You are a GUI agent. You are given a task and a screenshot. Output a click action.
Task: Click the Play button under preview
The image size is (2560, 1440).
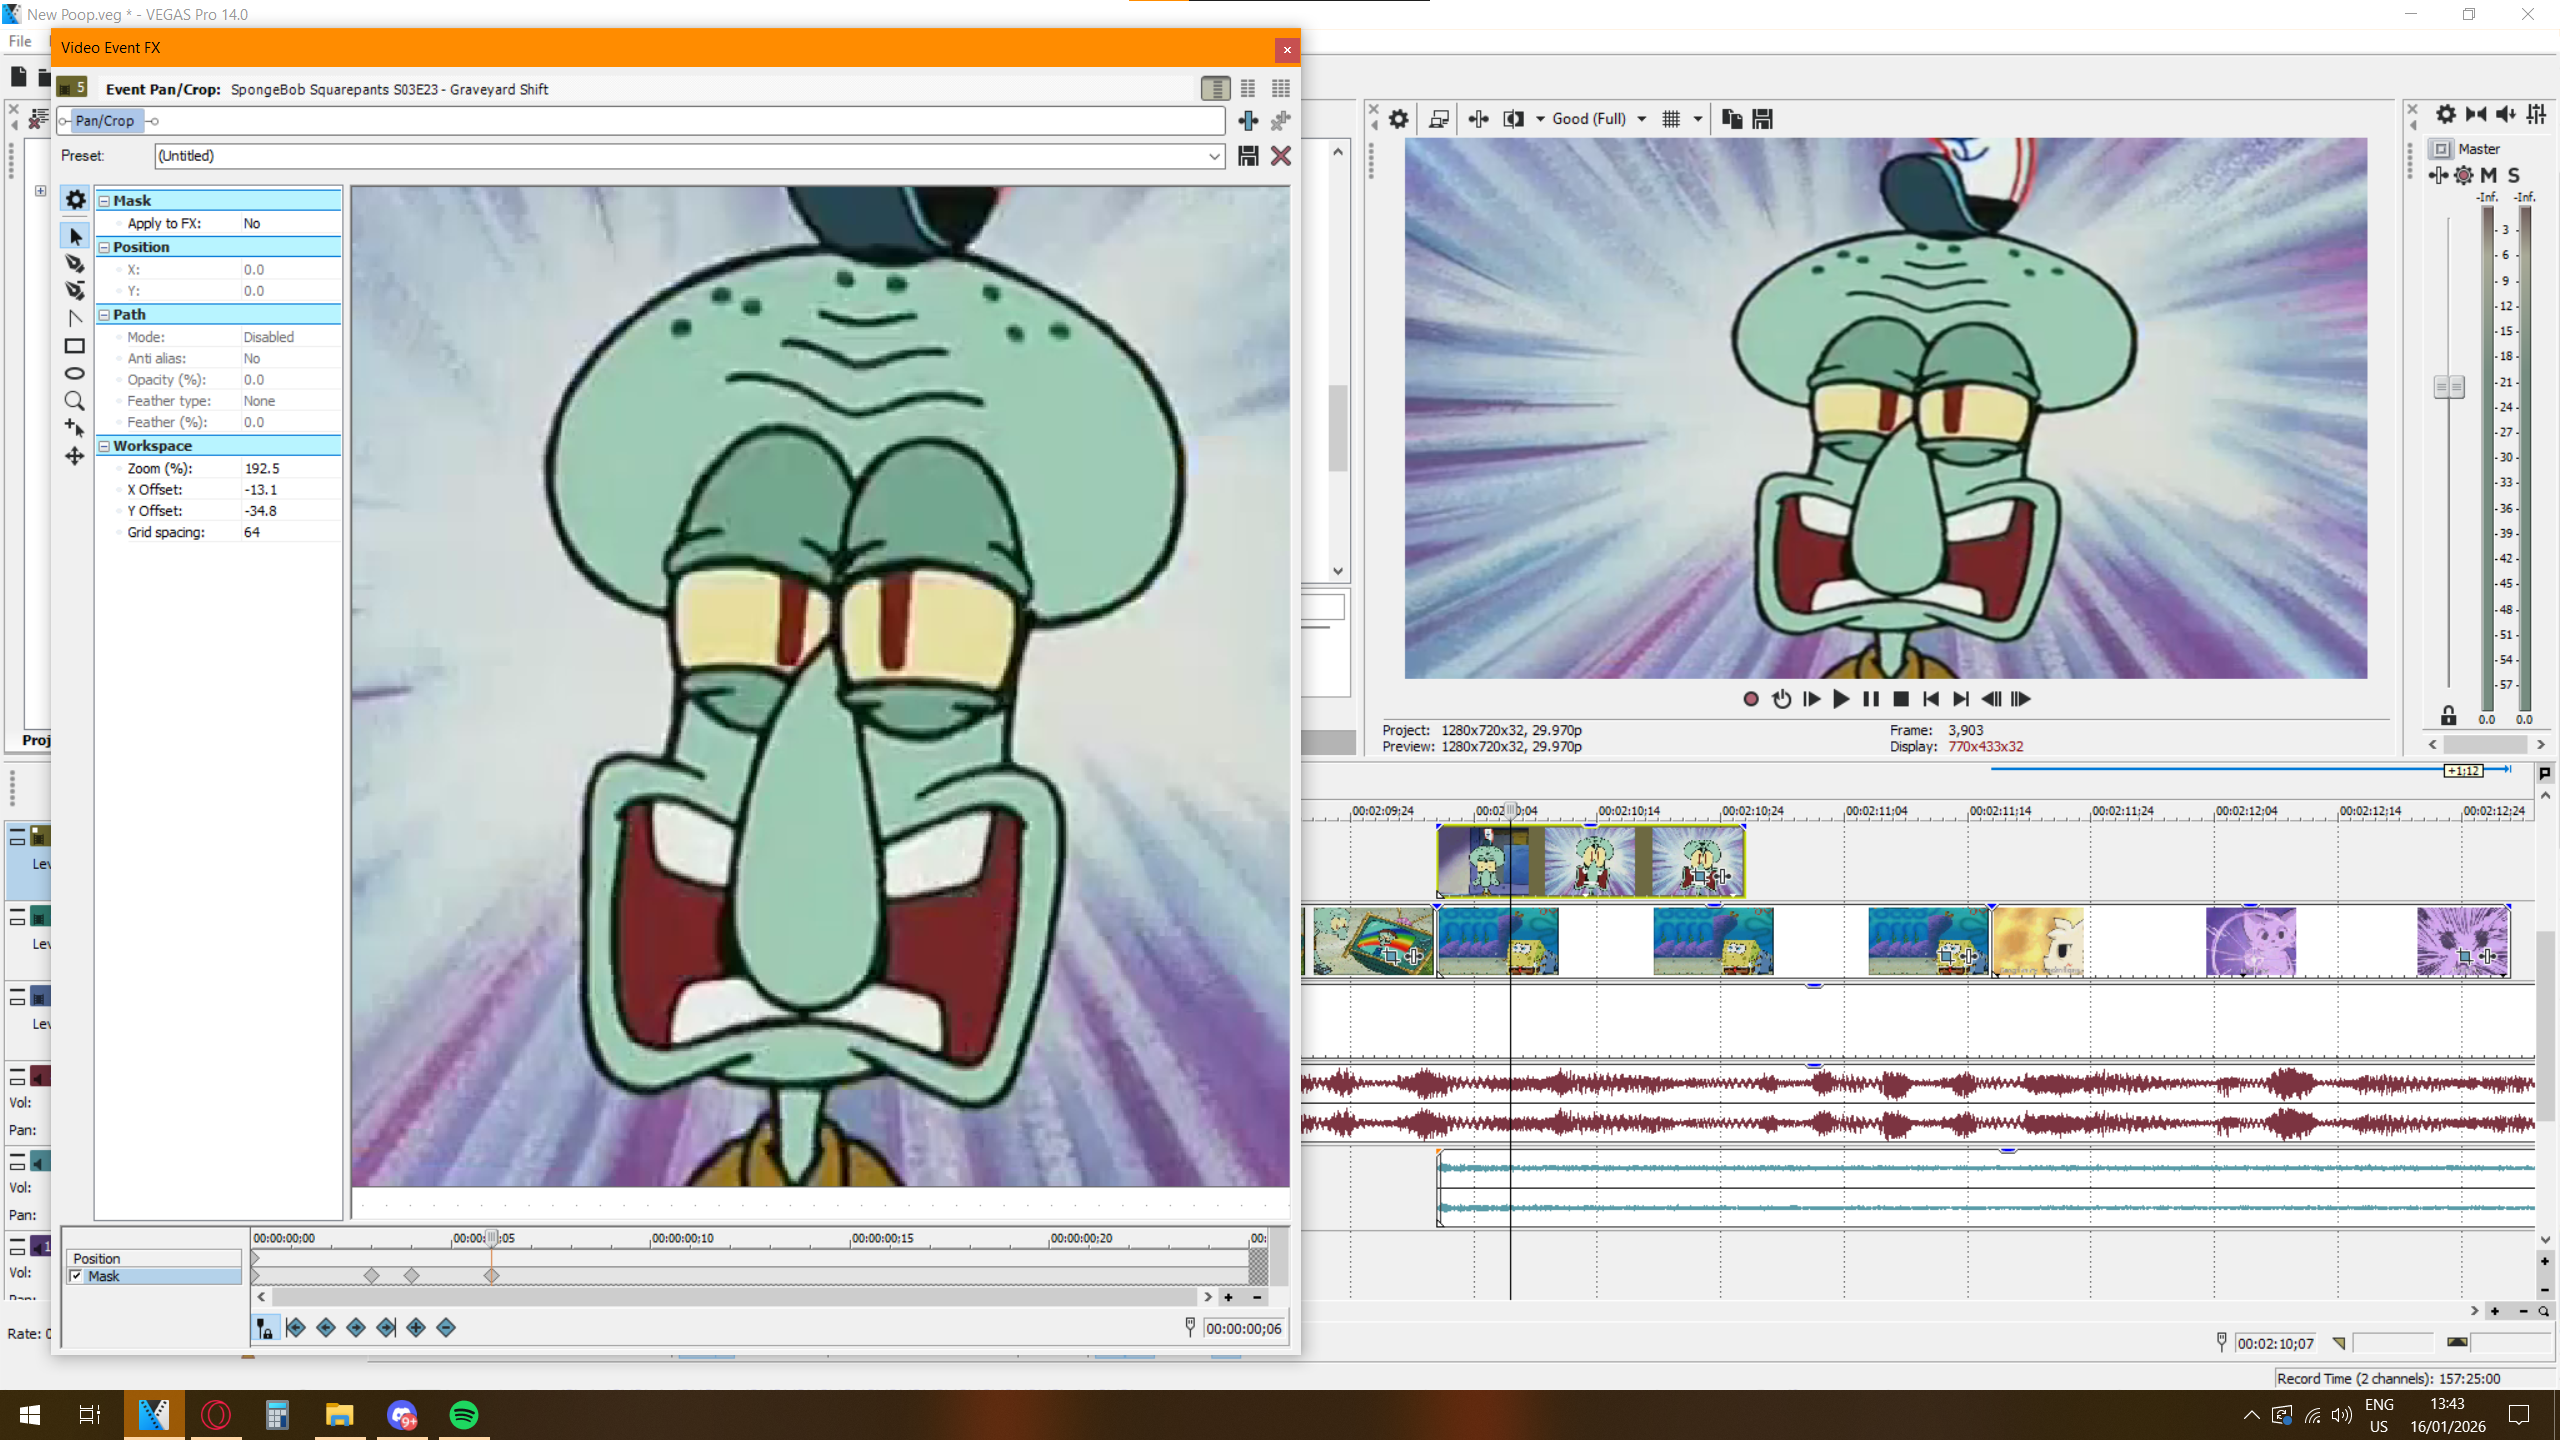point(1840,699)
